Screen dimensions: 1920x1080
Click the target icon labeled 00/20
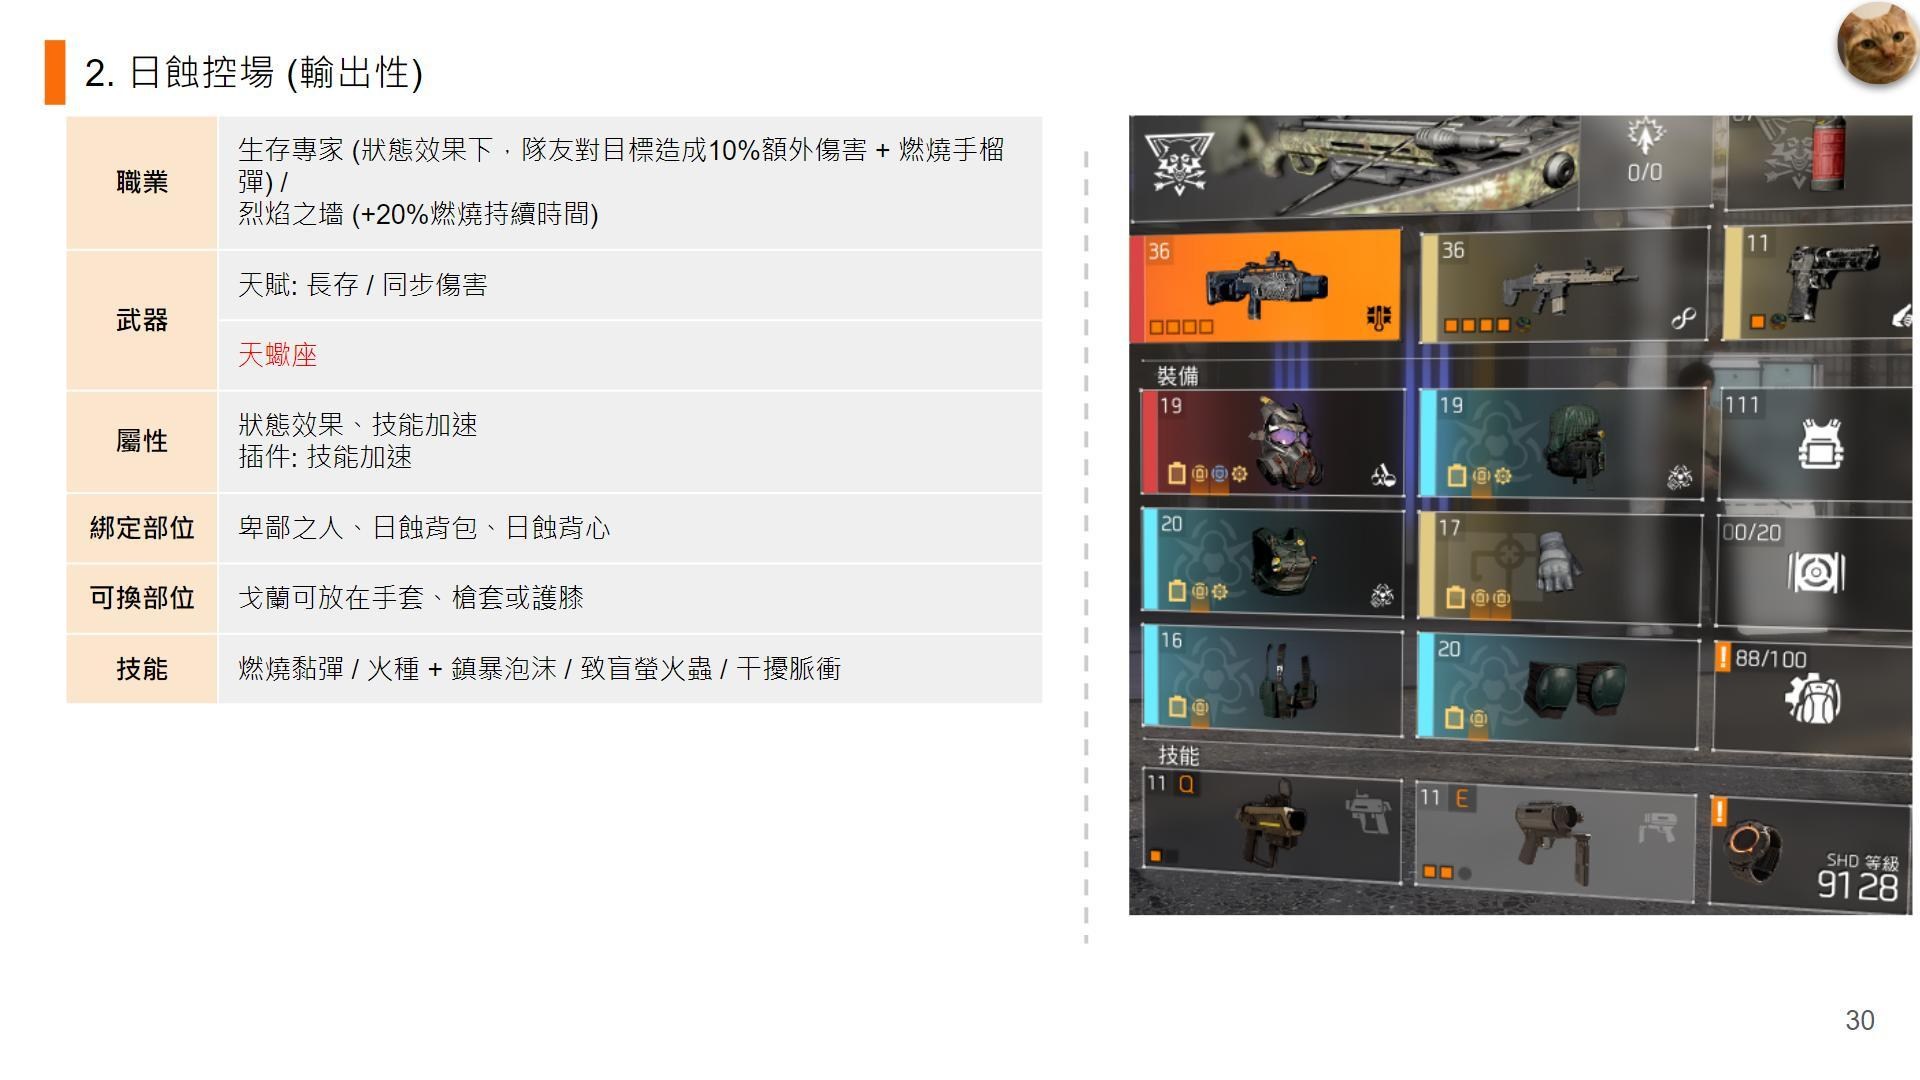click(1816, 573)
